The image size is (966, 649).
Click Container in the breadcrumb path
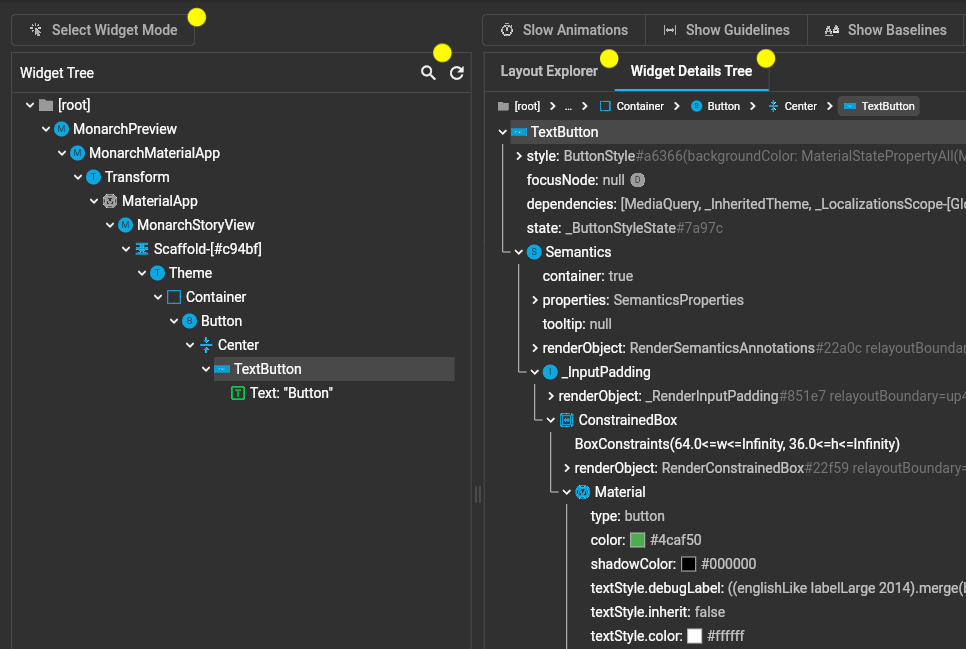coord(631,106)
